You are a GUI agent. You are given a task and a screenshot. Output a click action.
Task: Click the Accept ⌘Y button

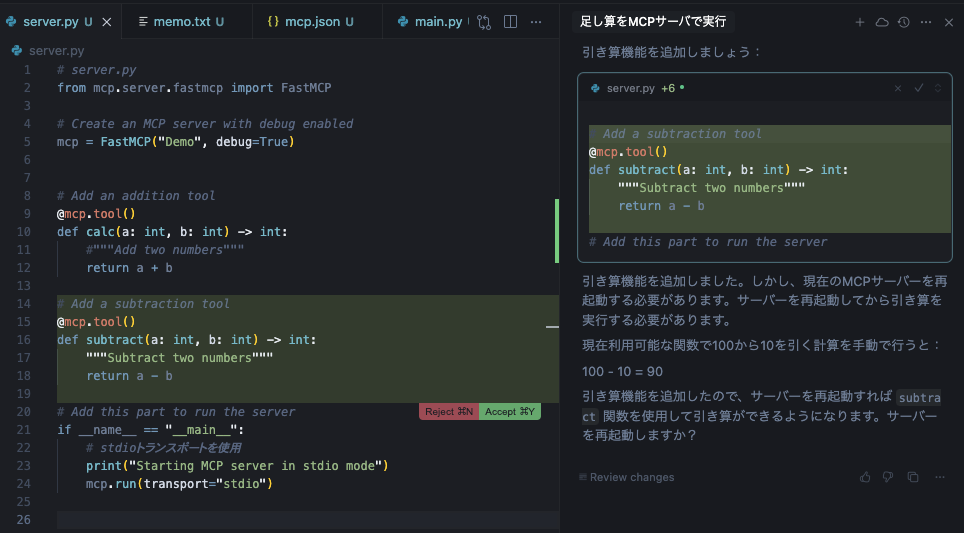[x=510, y=411]
